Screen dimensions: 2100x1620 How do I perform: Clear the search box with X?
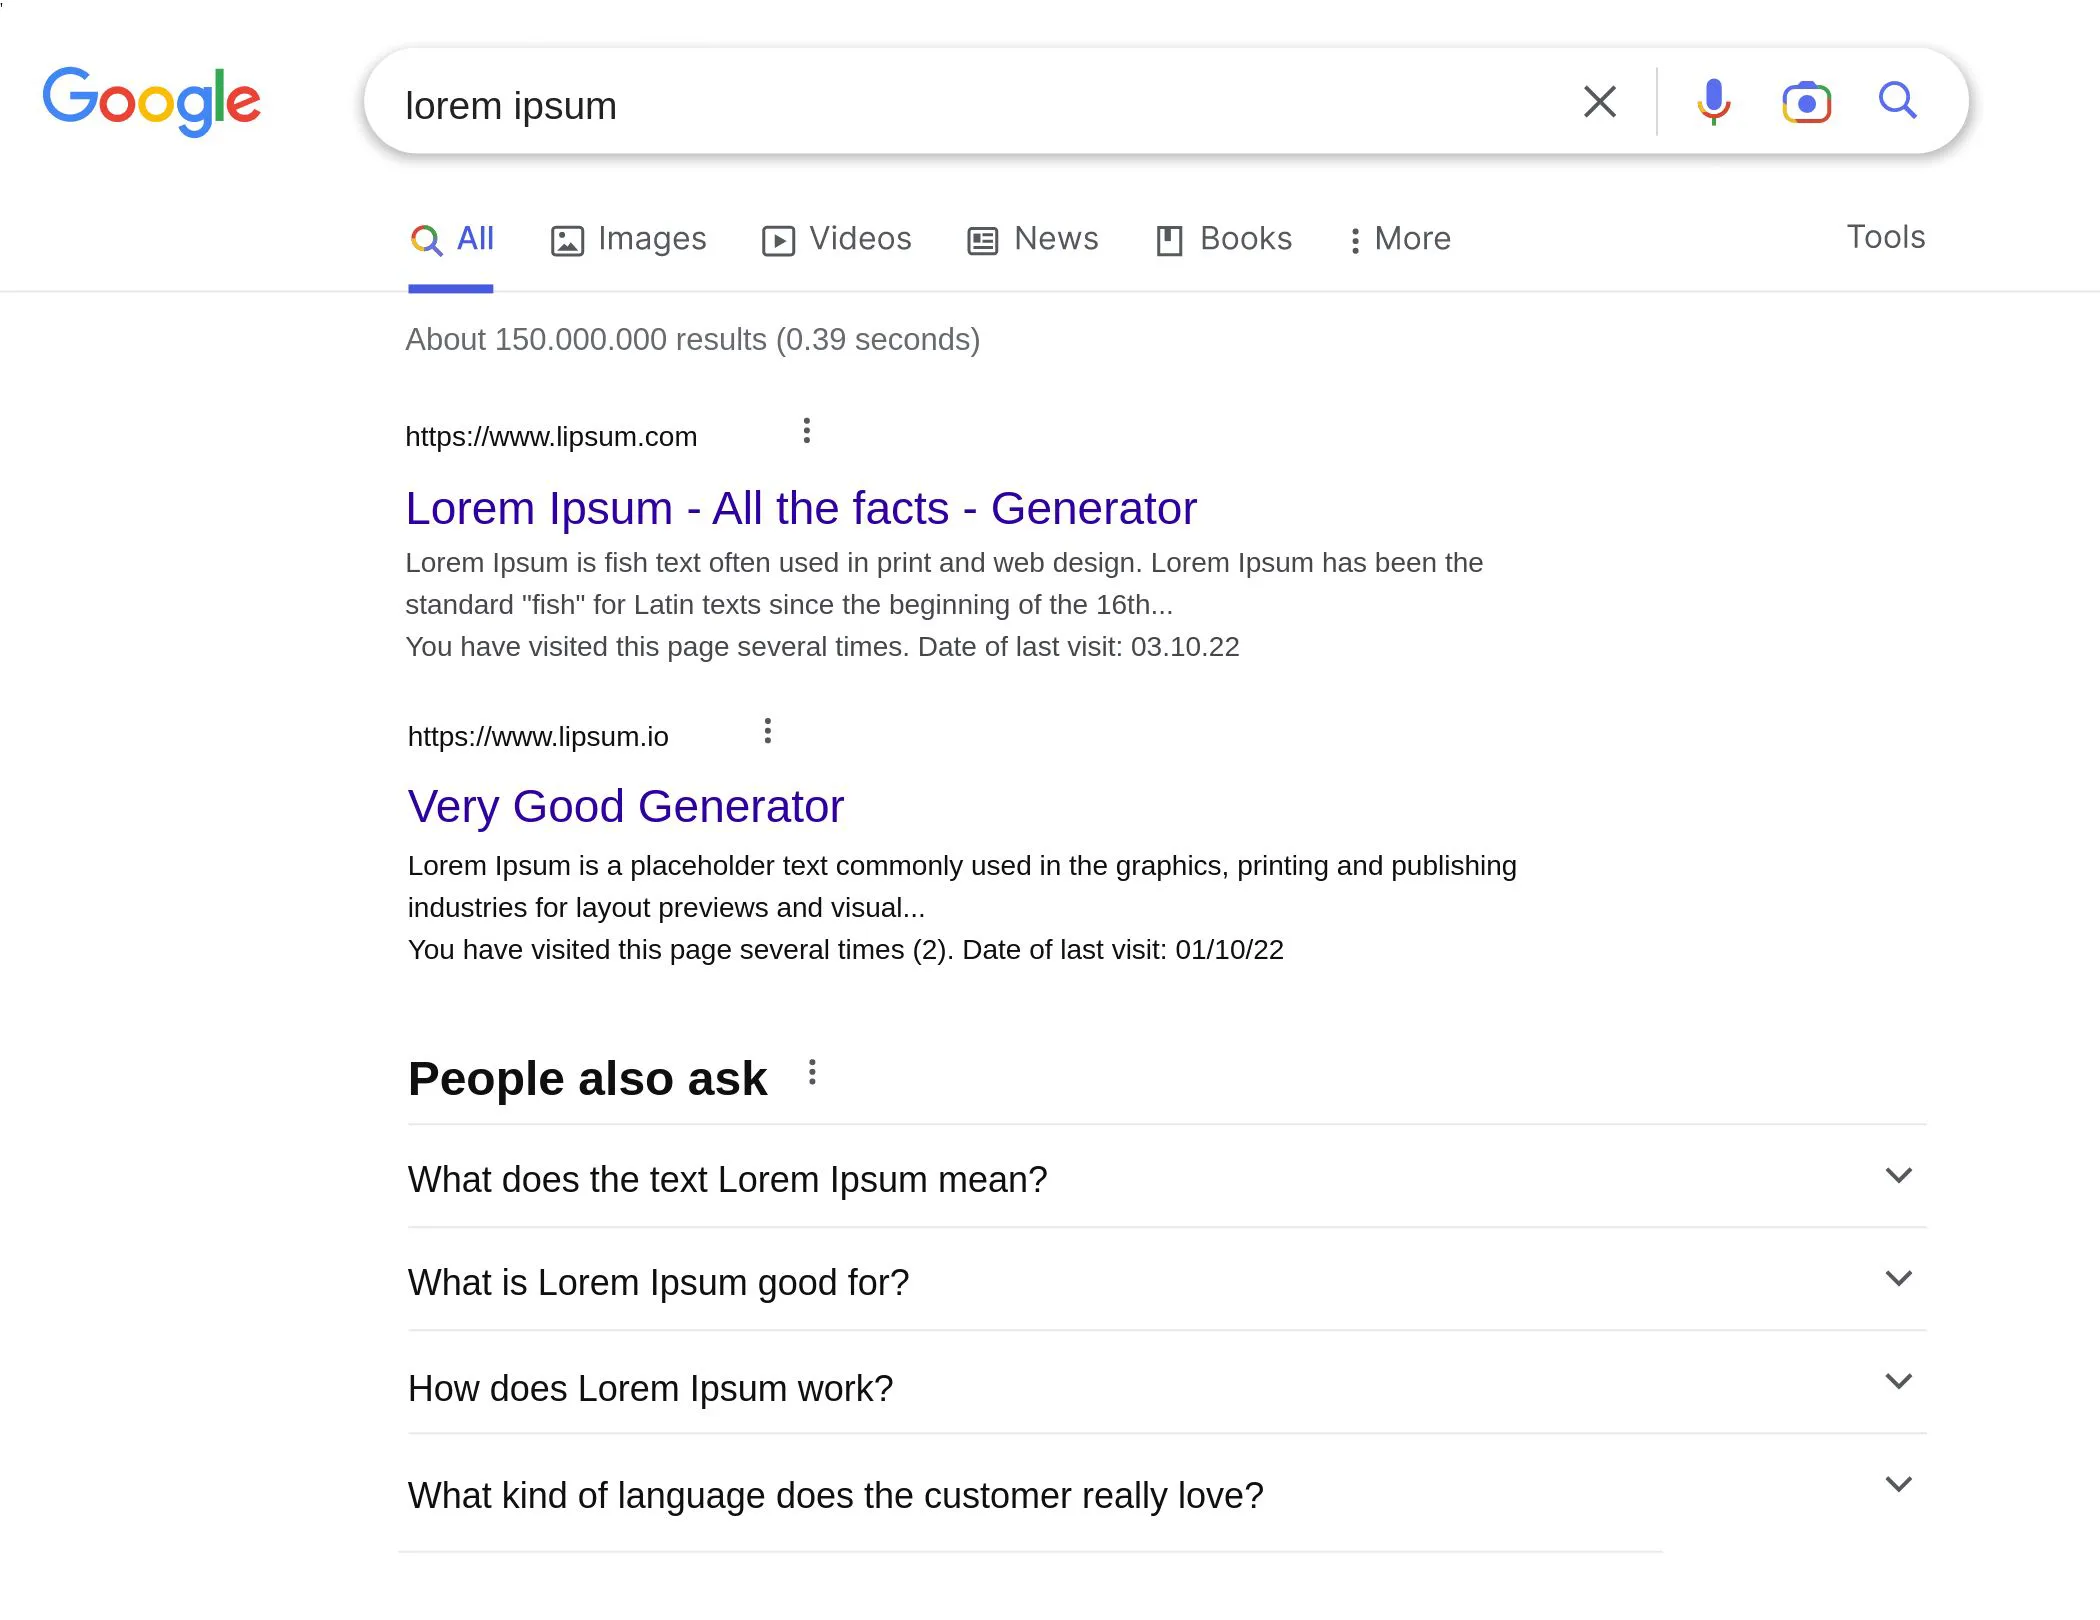pyautogui.click(x=1599, y=101)
